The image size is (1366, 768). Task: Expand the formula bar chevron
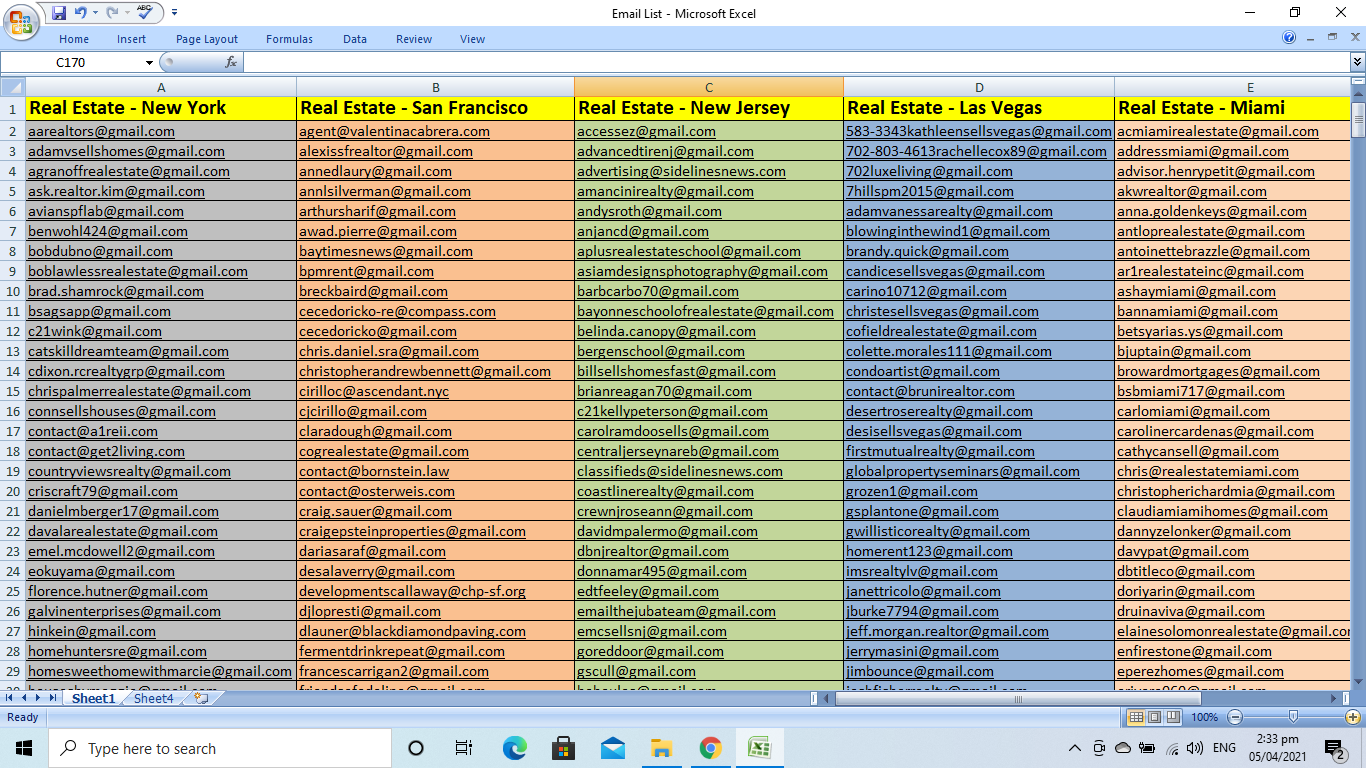tap(1357, 62)
